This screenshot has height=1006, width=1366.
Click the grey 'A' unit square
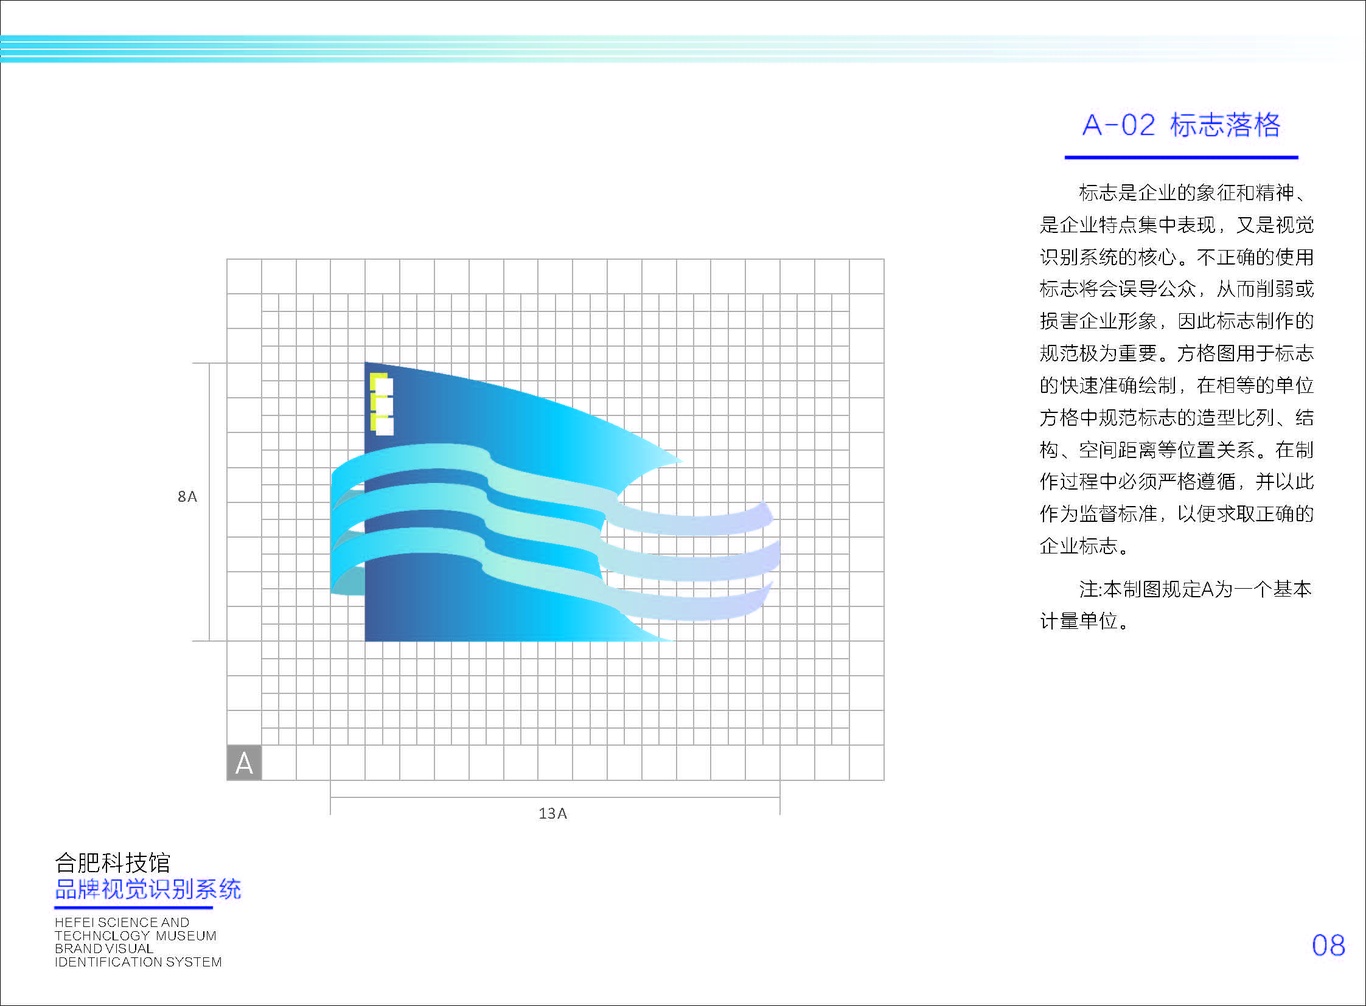(x=244, y=763)
